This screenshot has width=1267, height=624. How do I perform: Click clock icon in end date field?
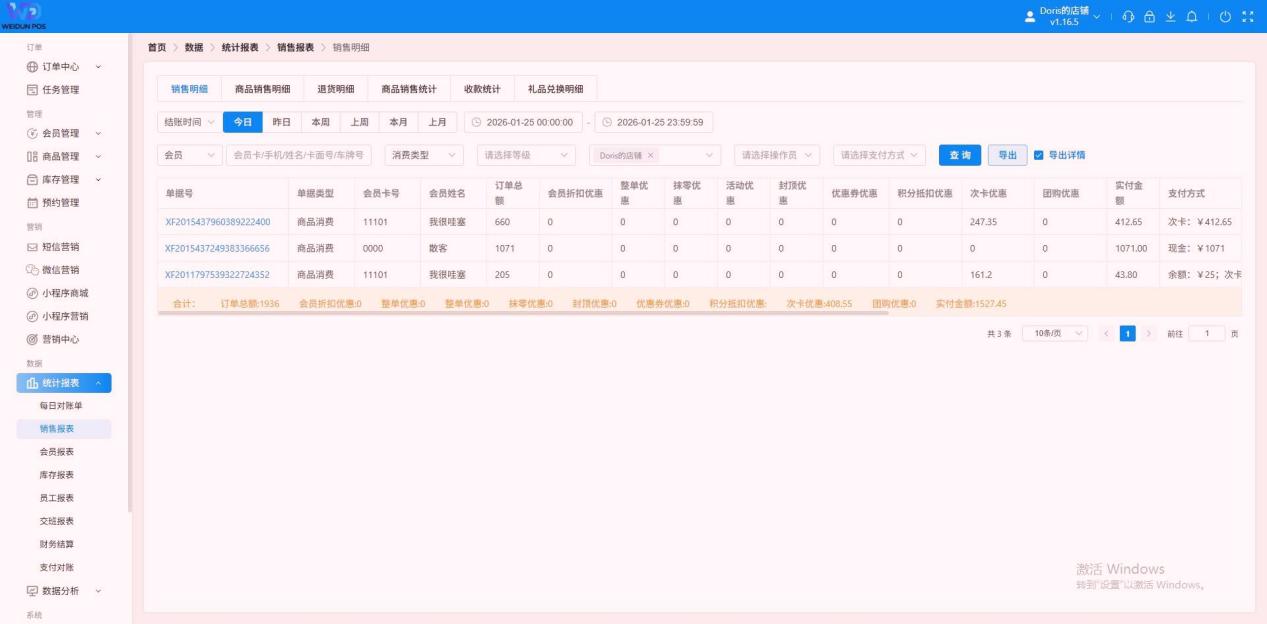606,122
